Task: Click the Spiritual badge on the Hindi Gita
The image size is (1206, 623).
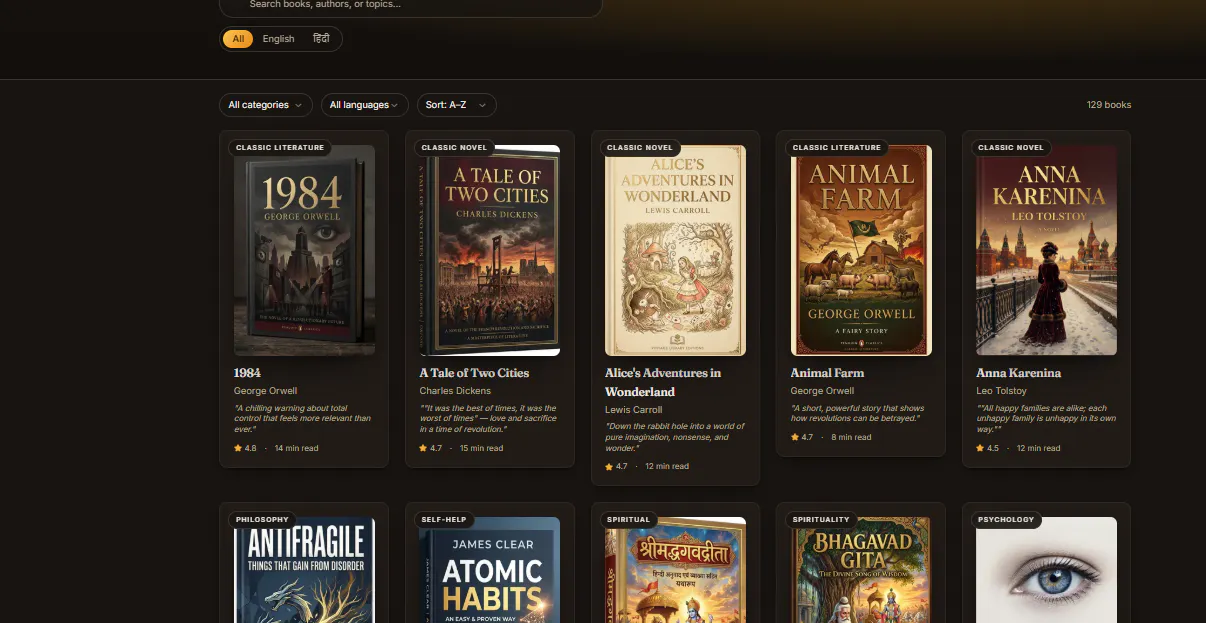Action: click(x=629, y=519)
